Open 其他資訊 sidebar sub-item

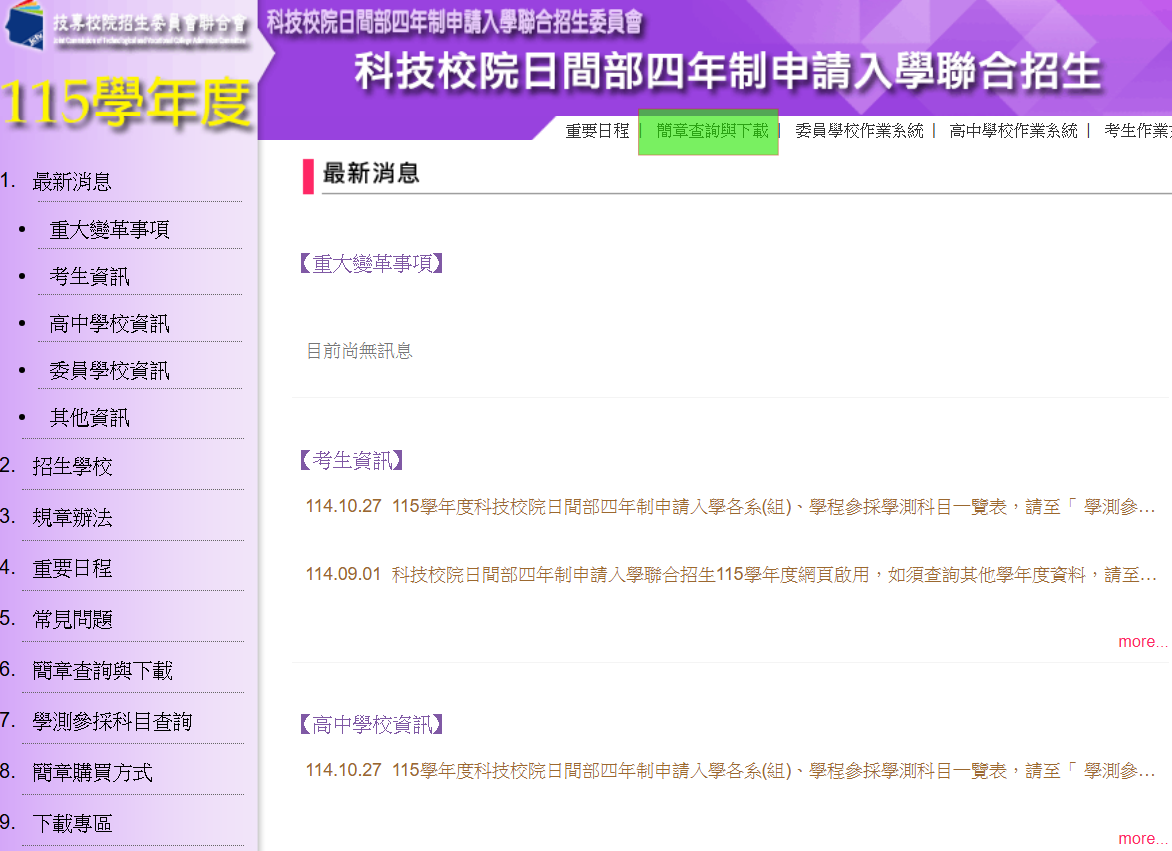[90, 418]
